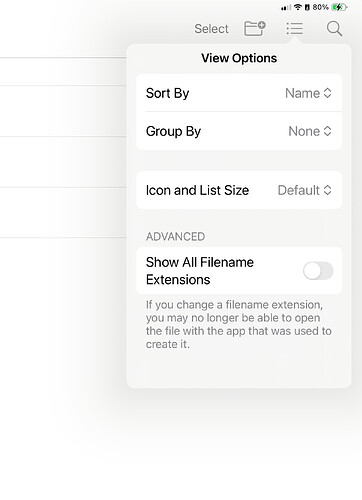Click the Wi-Fi status icon
Viewport: 362px width, 500px height.
pyautogui.click(x=298, y=7)
